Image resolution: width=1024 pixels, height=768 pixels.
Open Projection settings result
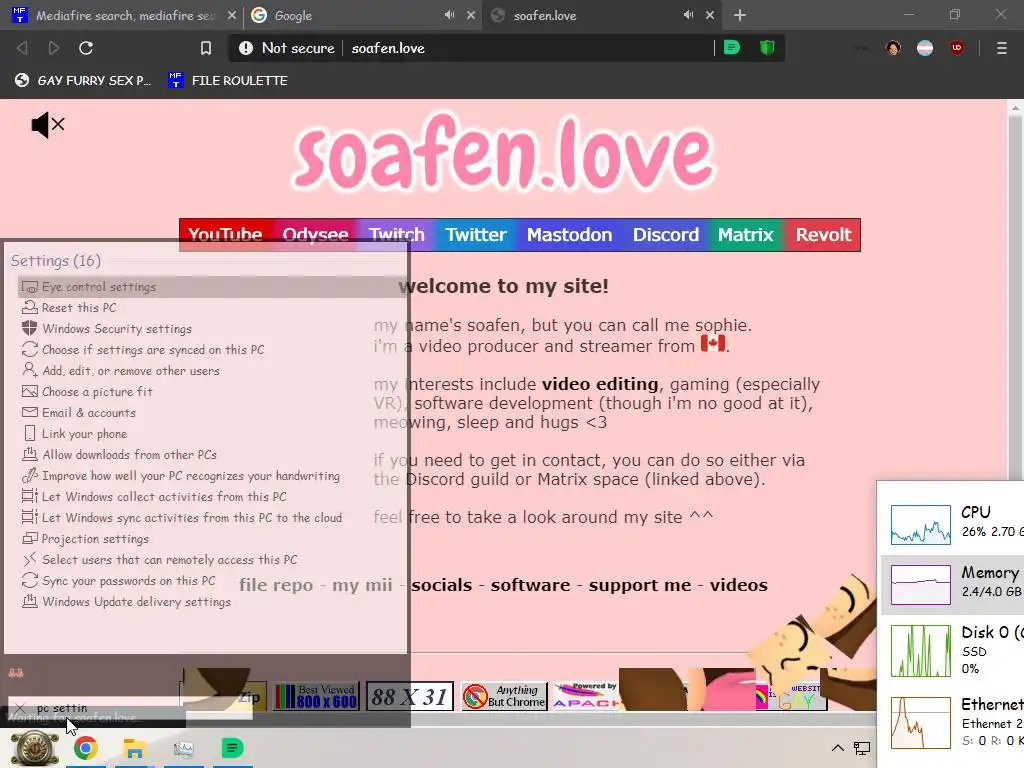coord(212,539)
